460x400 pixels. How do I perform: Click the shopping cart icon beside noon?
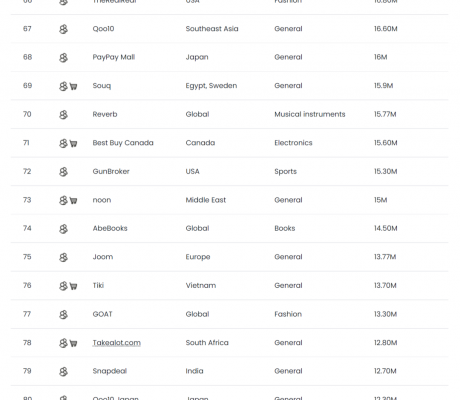coord(73,201)
